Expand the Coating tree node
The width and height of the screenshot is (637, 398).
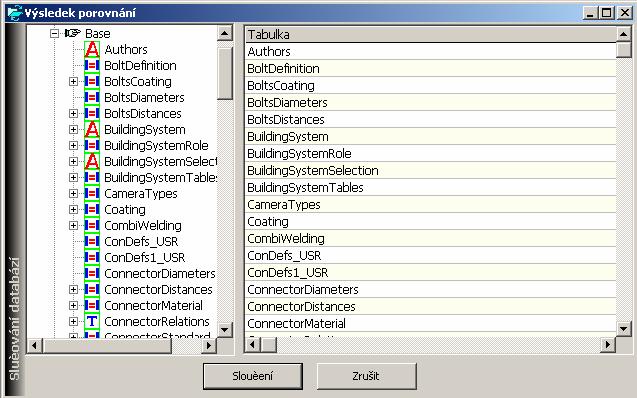click(73, 210)
